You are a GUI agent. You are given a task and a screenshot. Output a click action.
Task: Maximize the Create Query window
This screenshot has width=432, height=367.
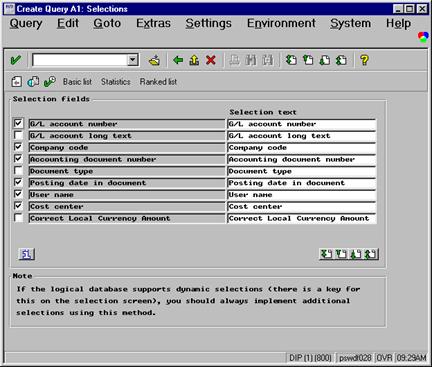pyautogui.click(x=410, y=9)
